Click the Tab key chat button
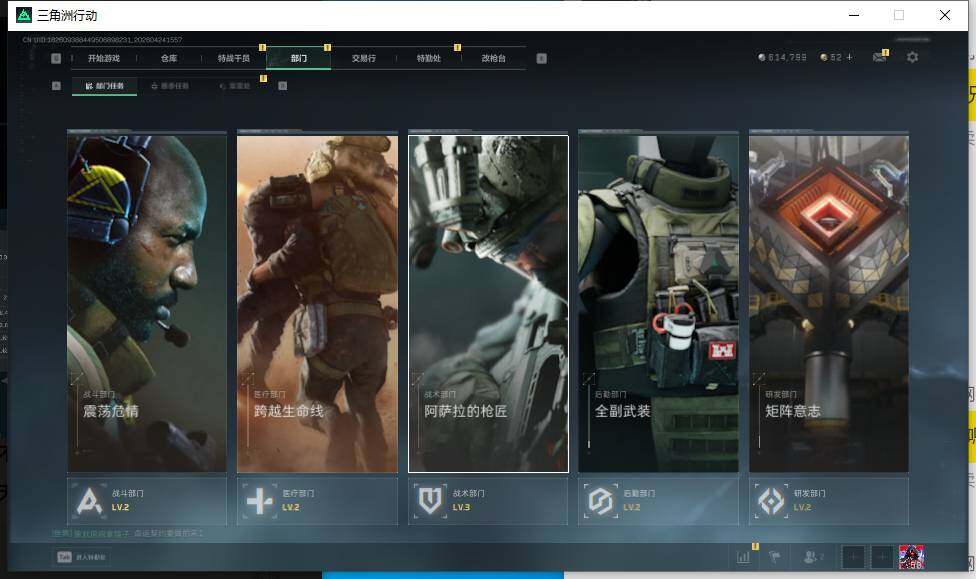976x579 pixels. pyautogui.click(x=82, y=557)
